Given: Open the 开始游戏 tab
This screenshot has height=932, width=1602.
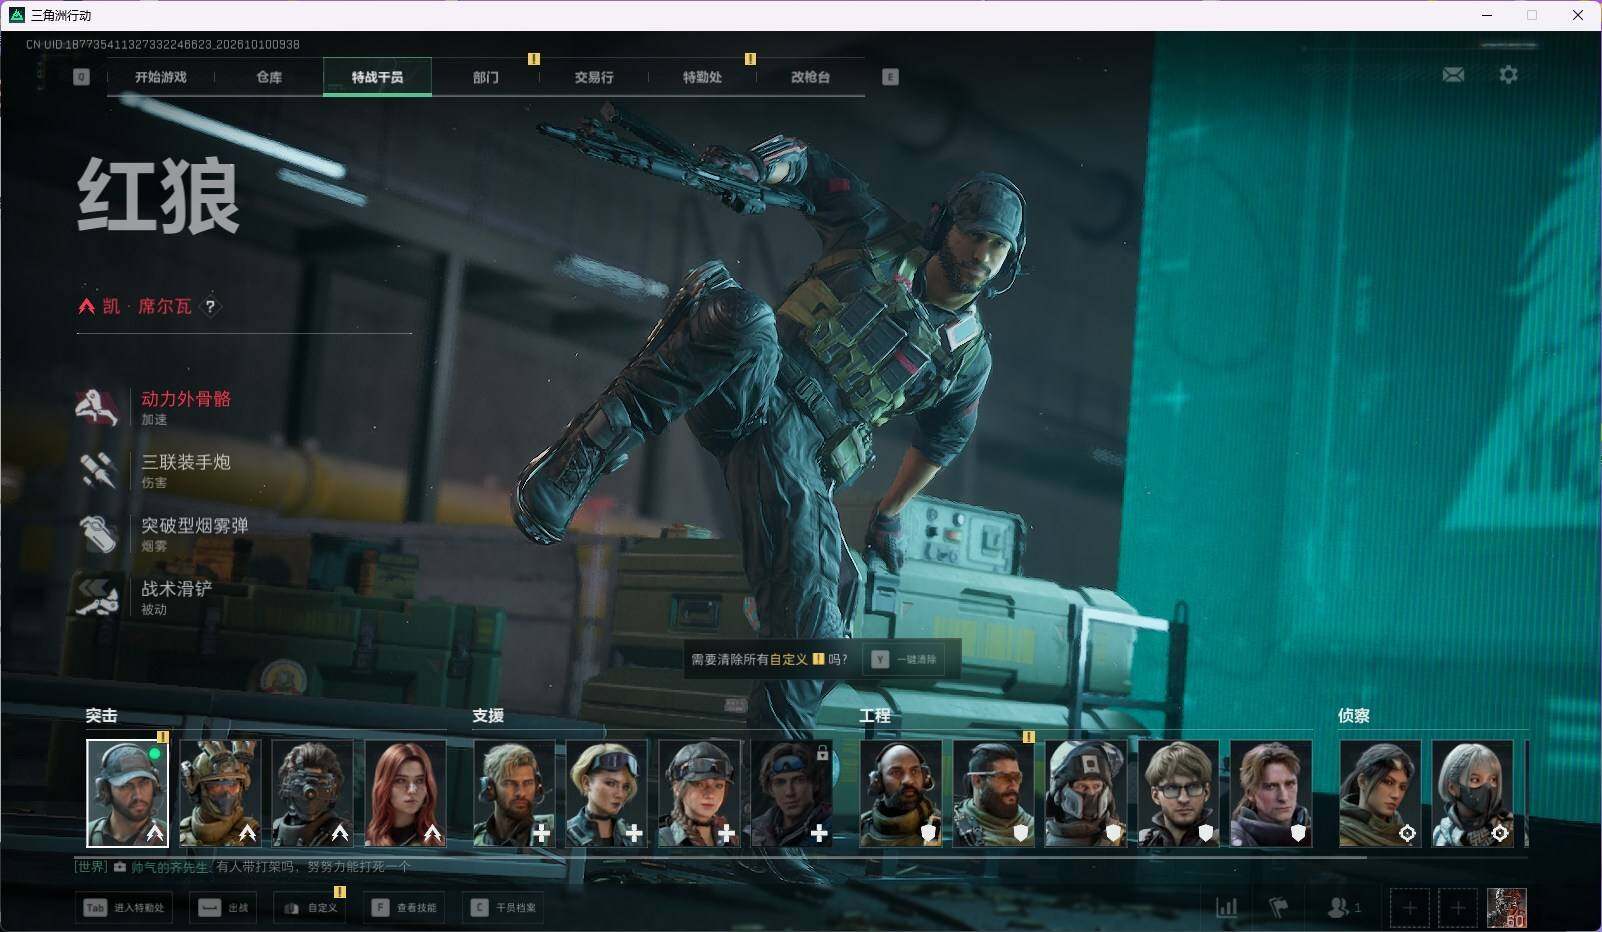Looking at the screenshot, I should click(161, 77).
